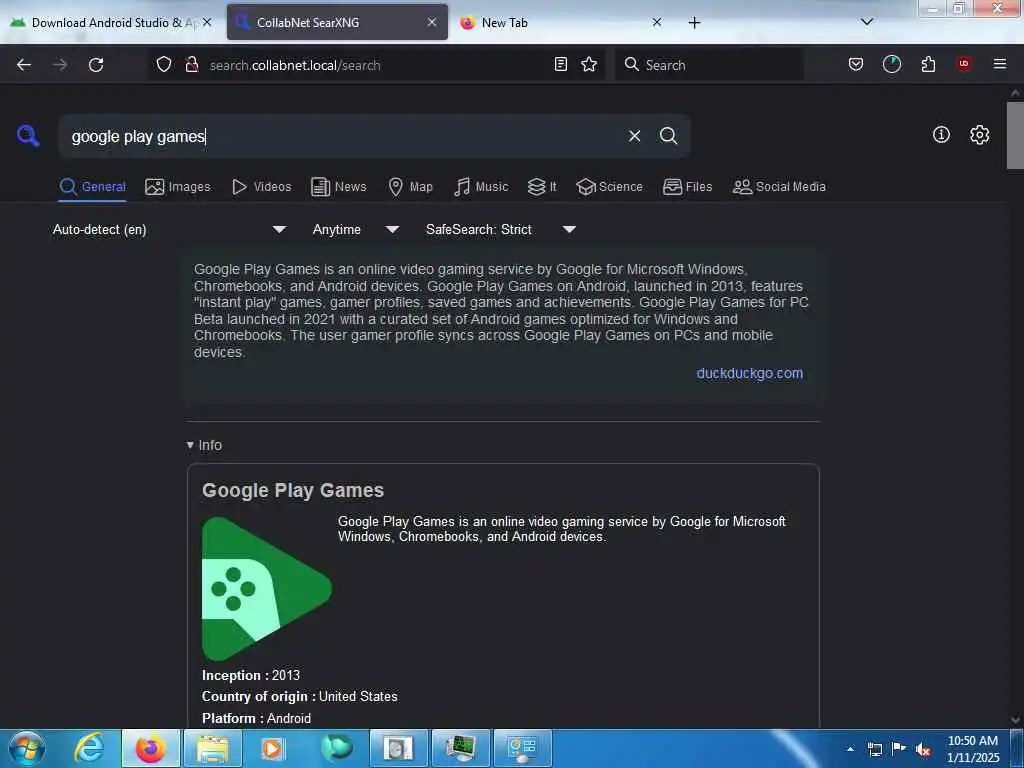This screenshot has width=1024, height=768.
Task: Click the scrollbar down arrow
Action: pyautogui.click(x=1015, y=720)
